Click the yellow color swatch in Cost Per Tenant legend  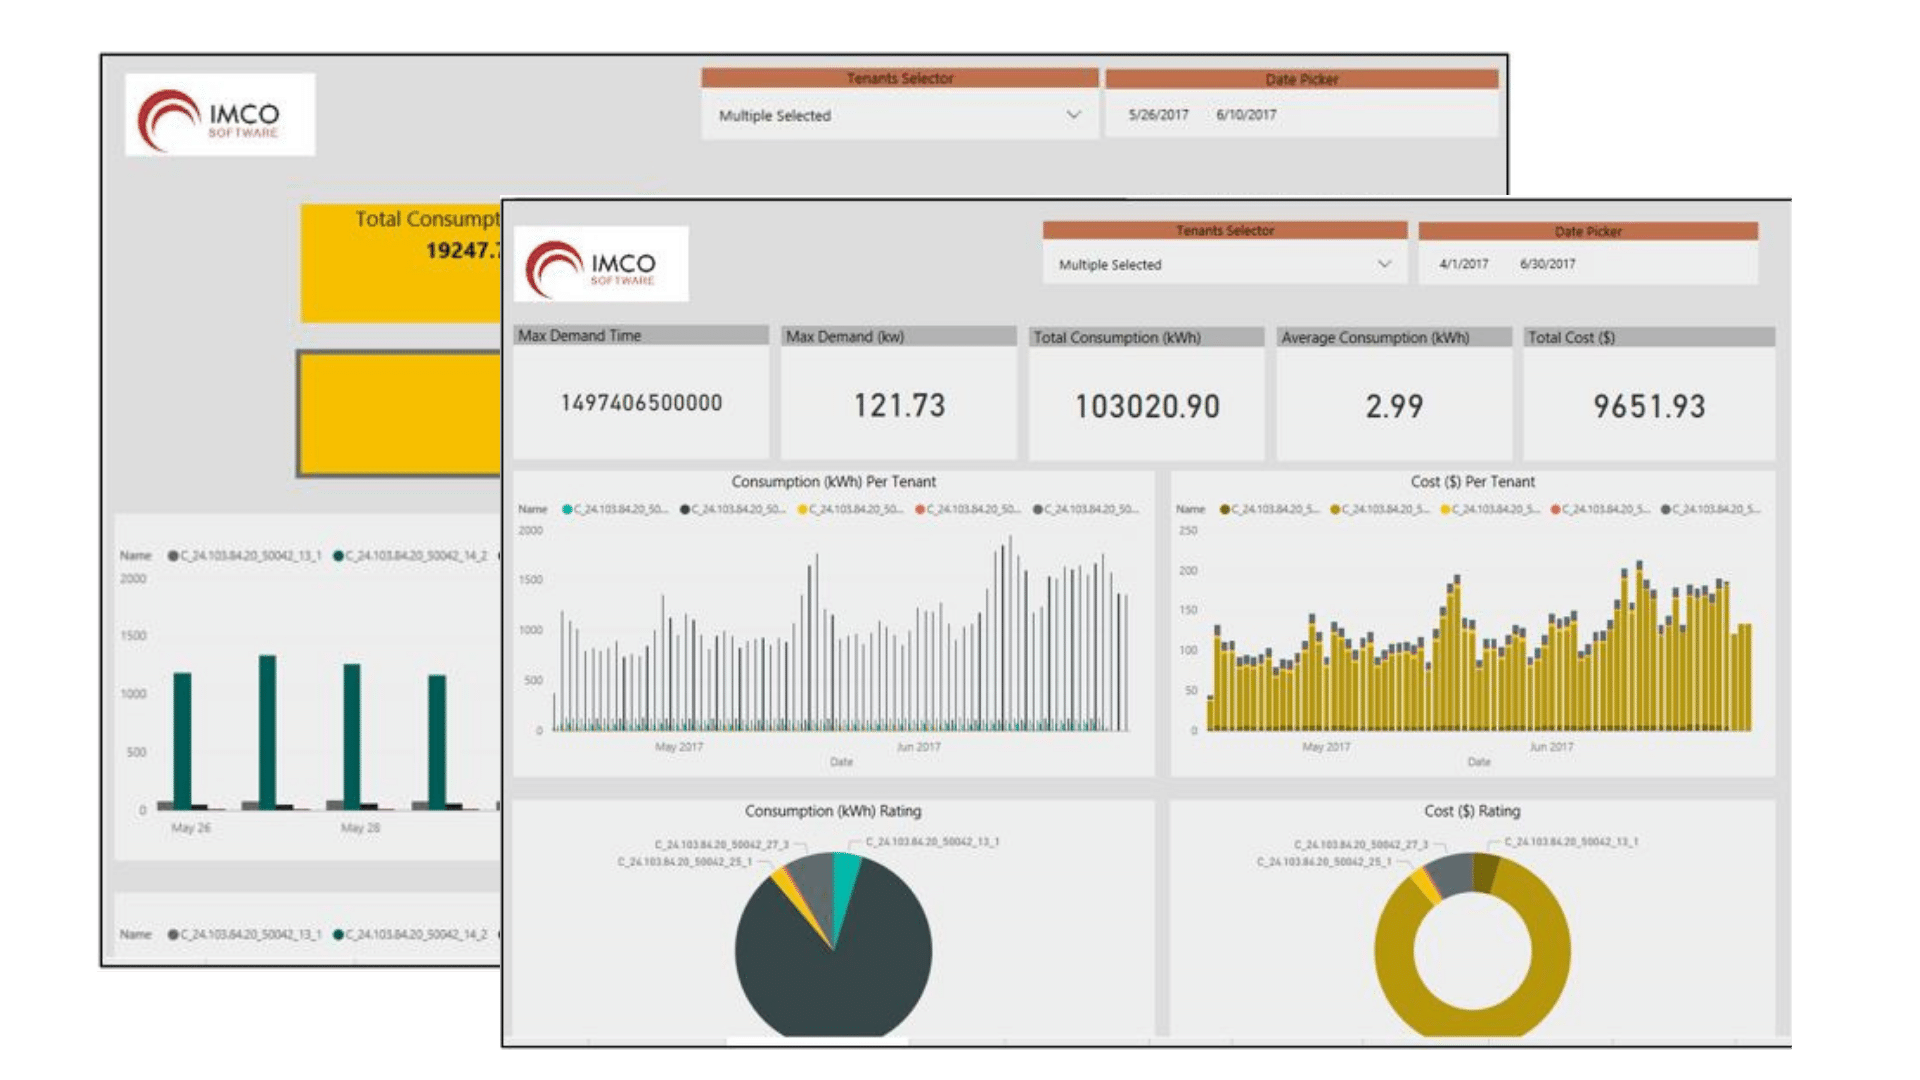pos(1445,509)
